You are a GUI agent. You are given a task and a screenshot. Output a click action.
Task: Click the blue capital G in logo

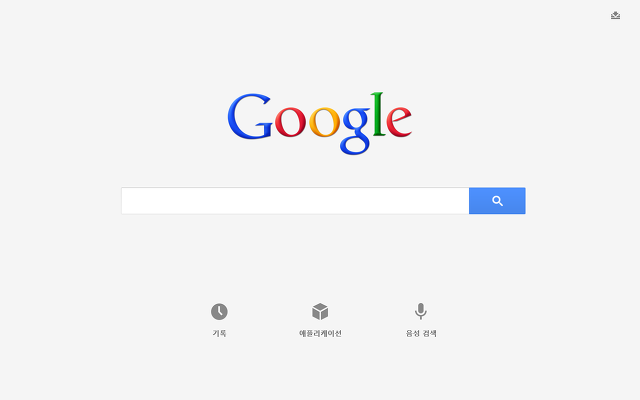click(x=250, y=116)
